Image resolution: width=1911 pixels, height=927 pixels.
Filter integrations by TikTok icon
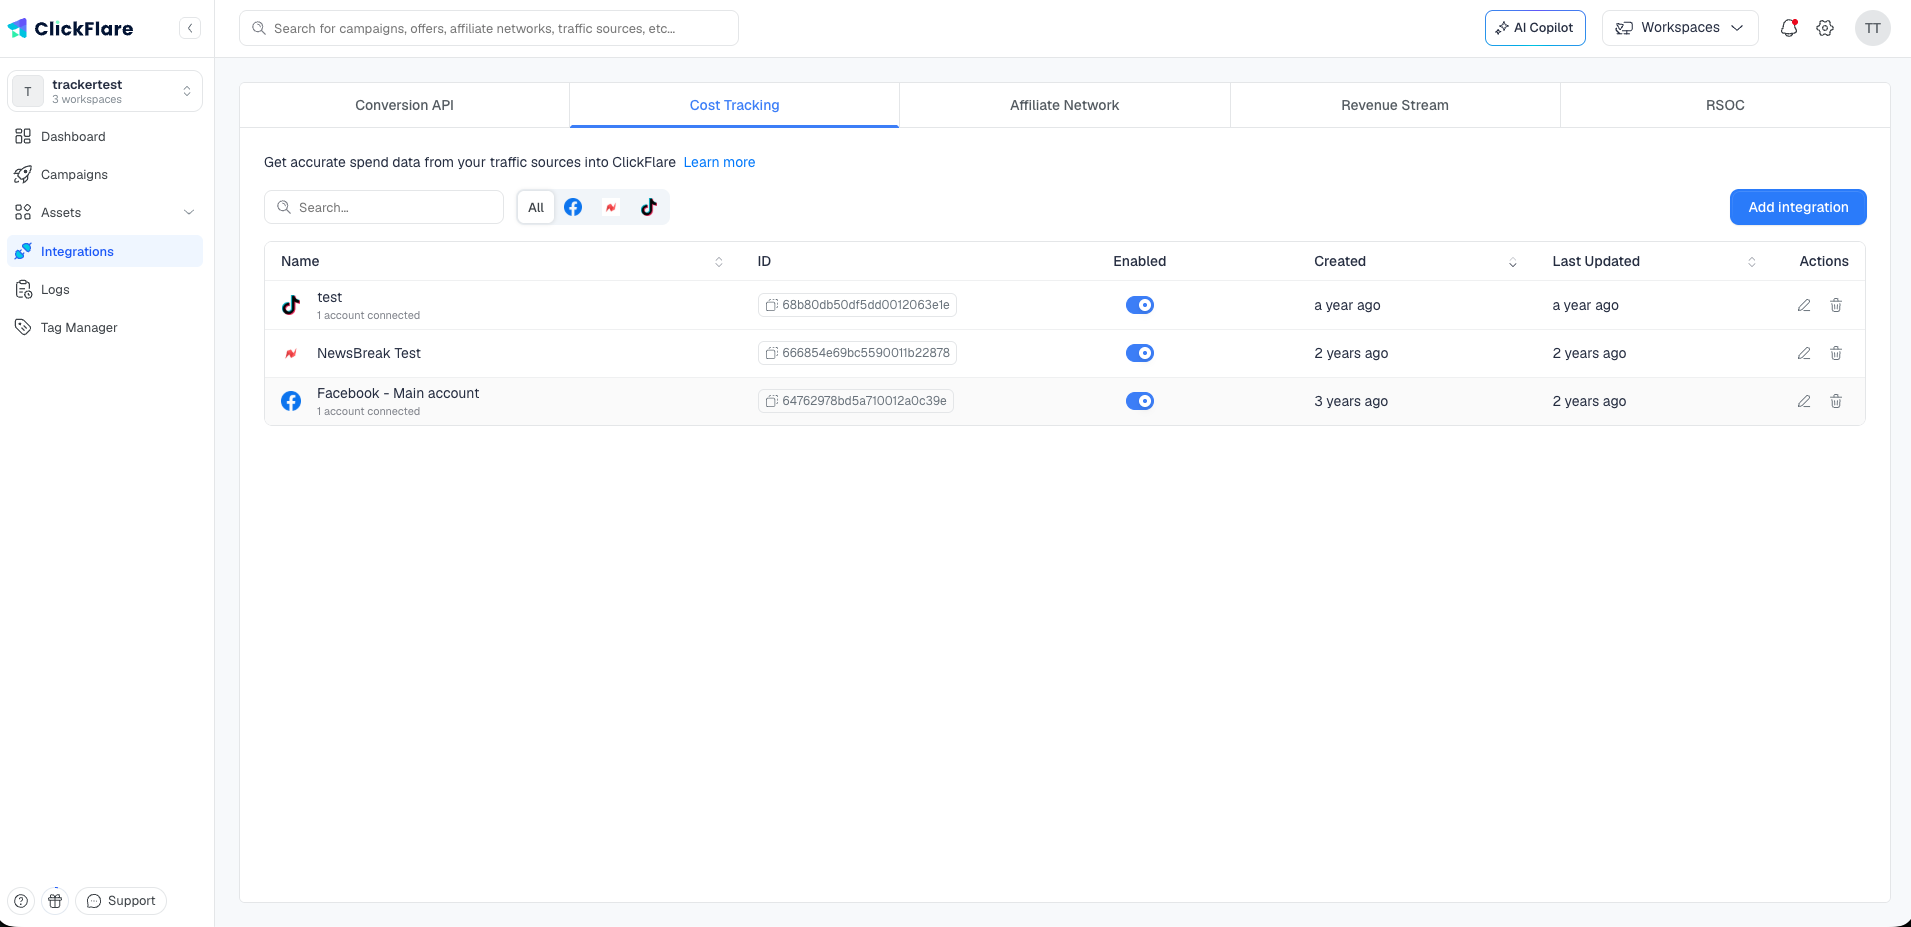click(649, 207)
